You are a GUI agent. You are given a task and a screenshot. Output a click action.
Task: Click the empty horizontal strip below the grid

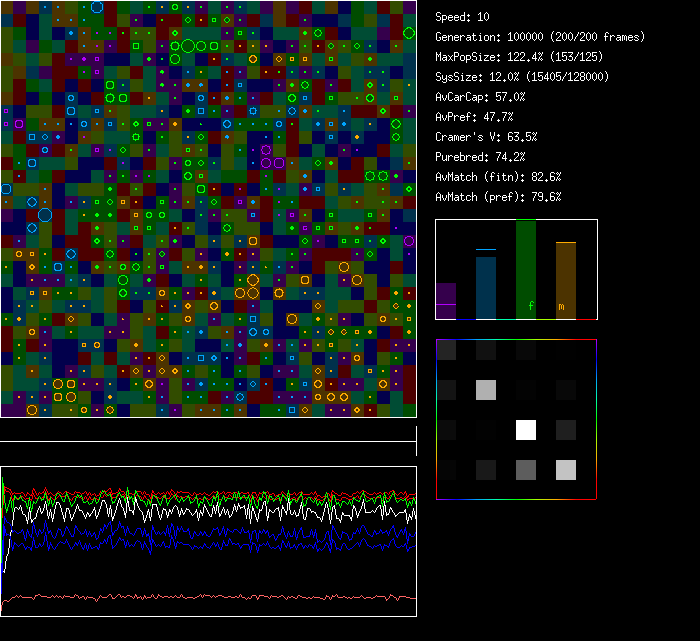coord(208,430)
